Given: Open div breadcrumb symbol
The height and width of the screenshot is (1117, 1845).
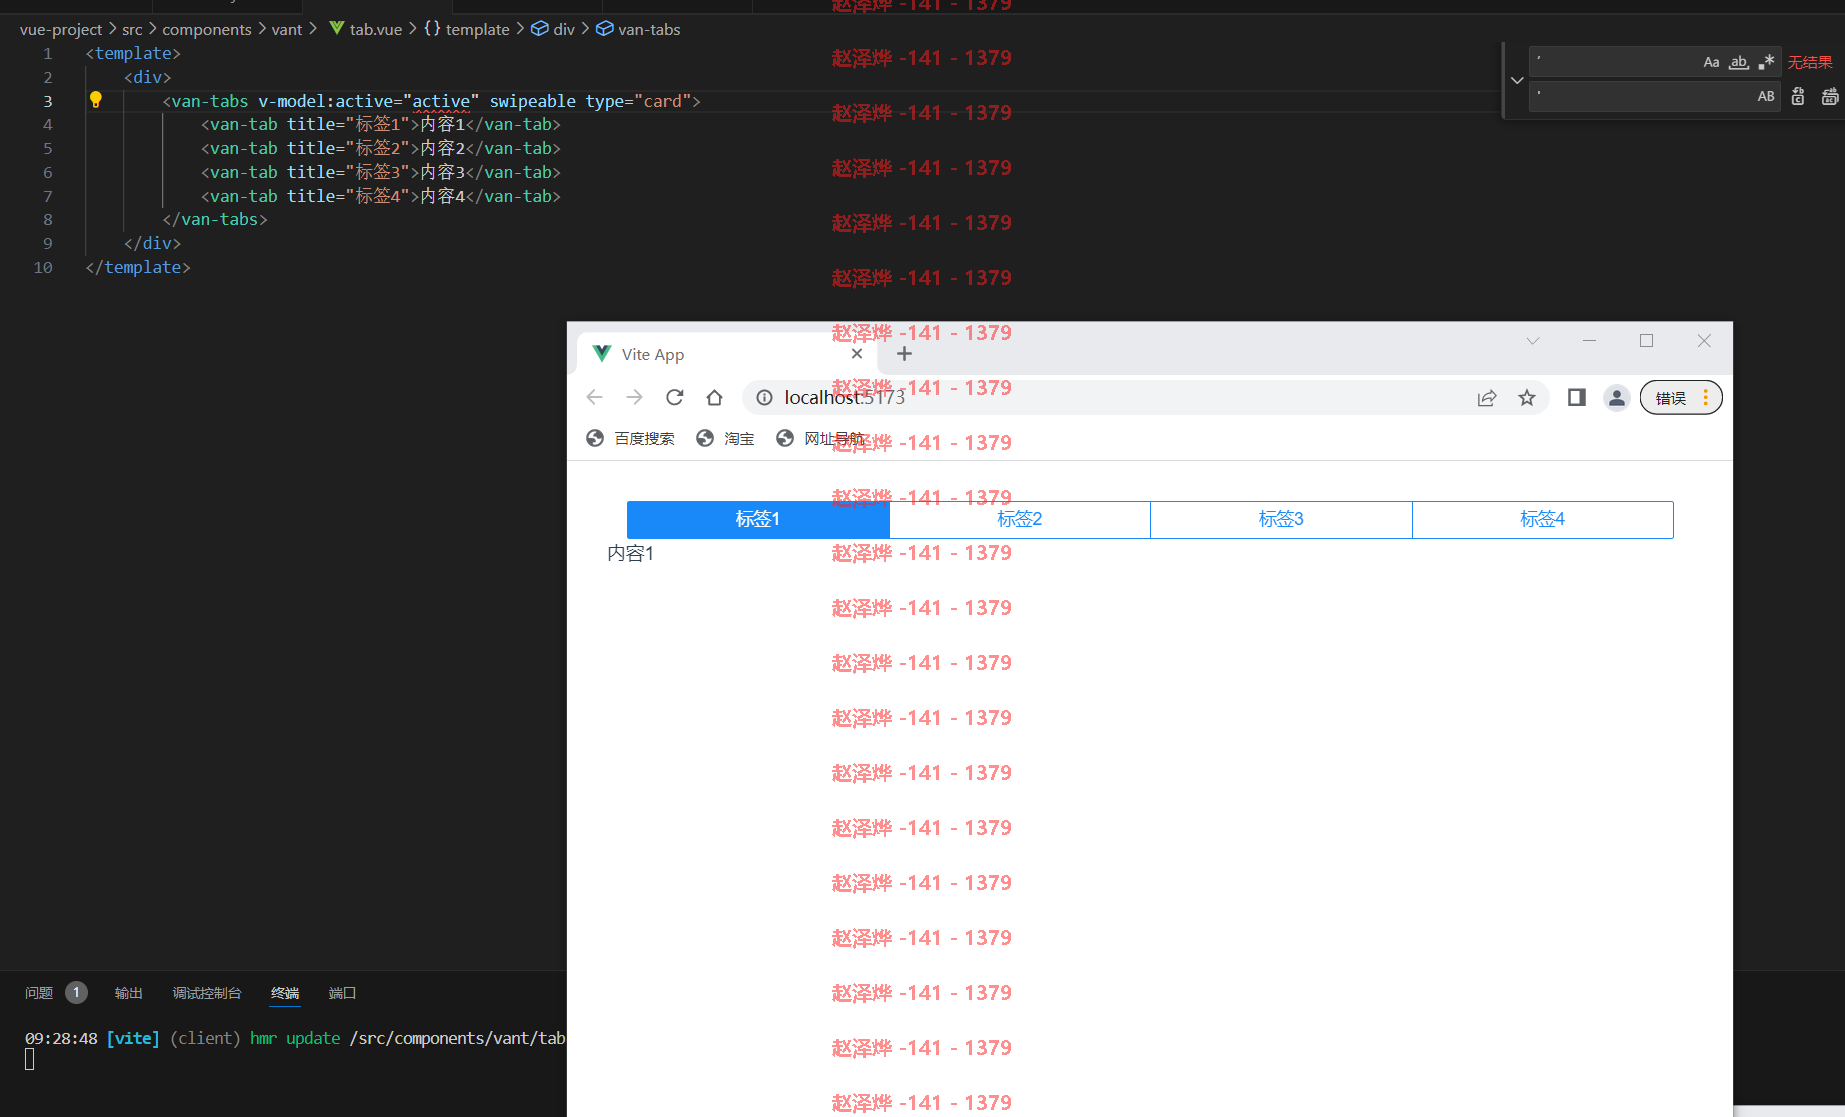Looking at the screenshot, I should (553, 29).
